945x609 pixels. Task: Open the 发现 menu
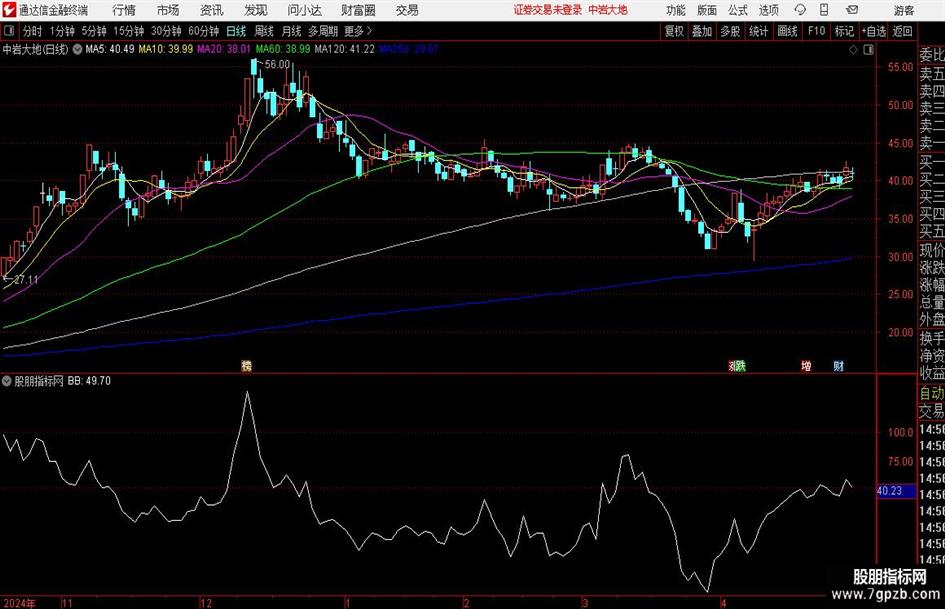pyautogui.click(x=255, y=10)
